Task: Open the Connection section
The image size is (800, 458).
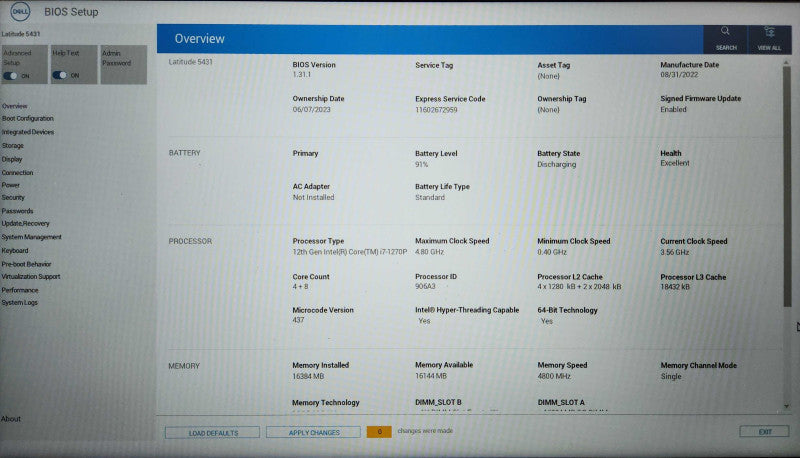Action: [17, 172]
